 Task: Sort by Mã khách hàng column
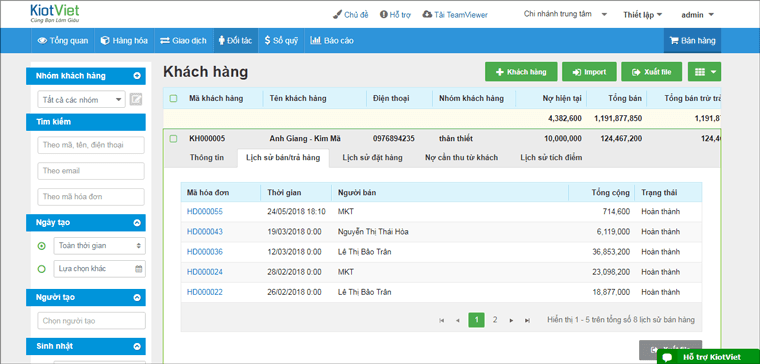(216, 98)
